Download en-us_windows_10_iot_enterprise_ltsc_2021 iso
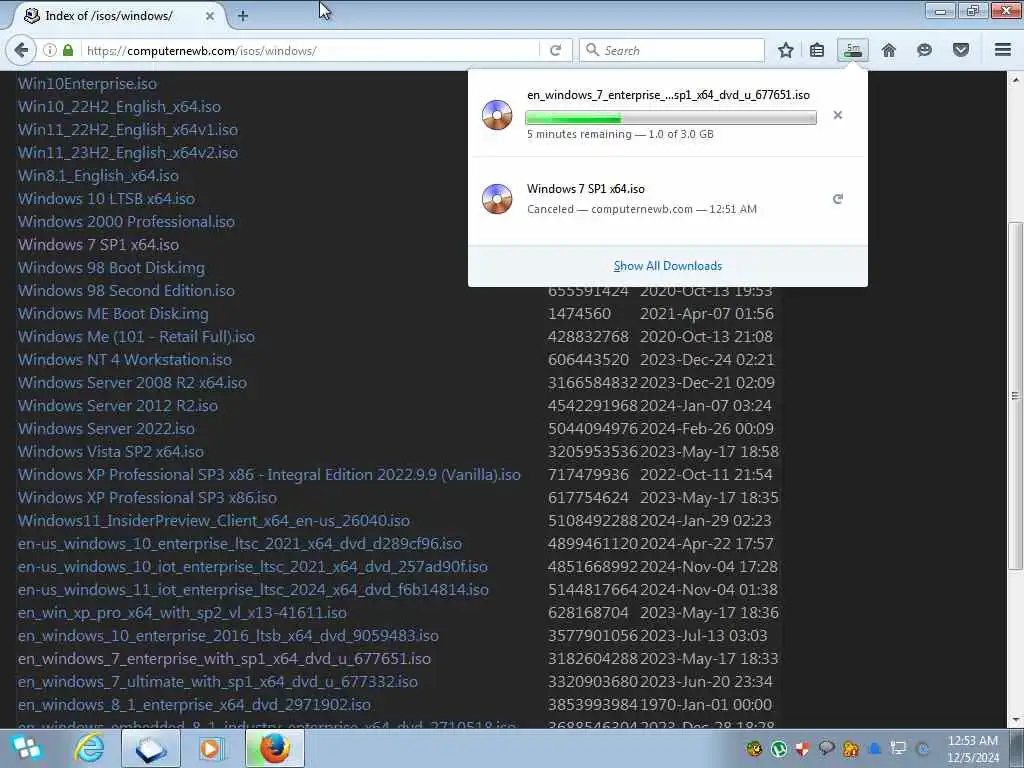Viewport: 1024px width, 768px height. [x=253, y=566]
